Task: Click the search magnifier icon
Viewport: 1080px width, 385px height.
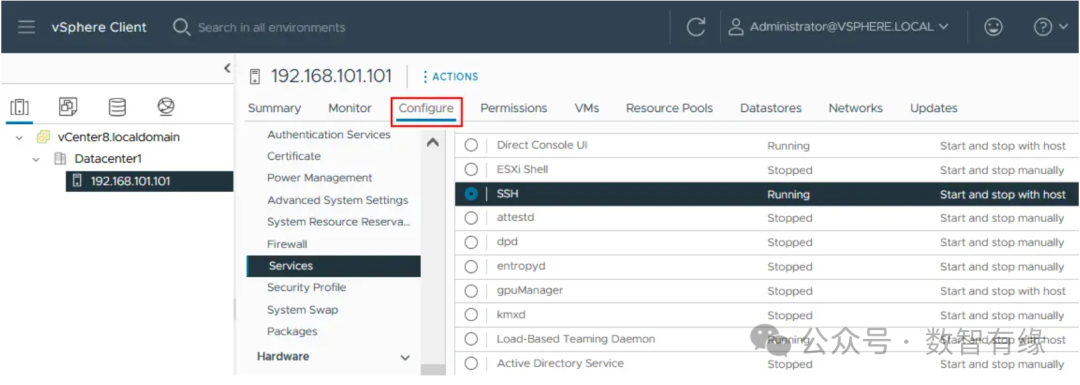Action: [181, 28]
